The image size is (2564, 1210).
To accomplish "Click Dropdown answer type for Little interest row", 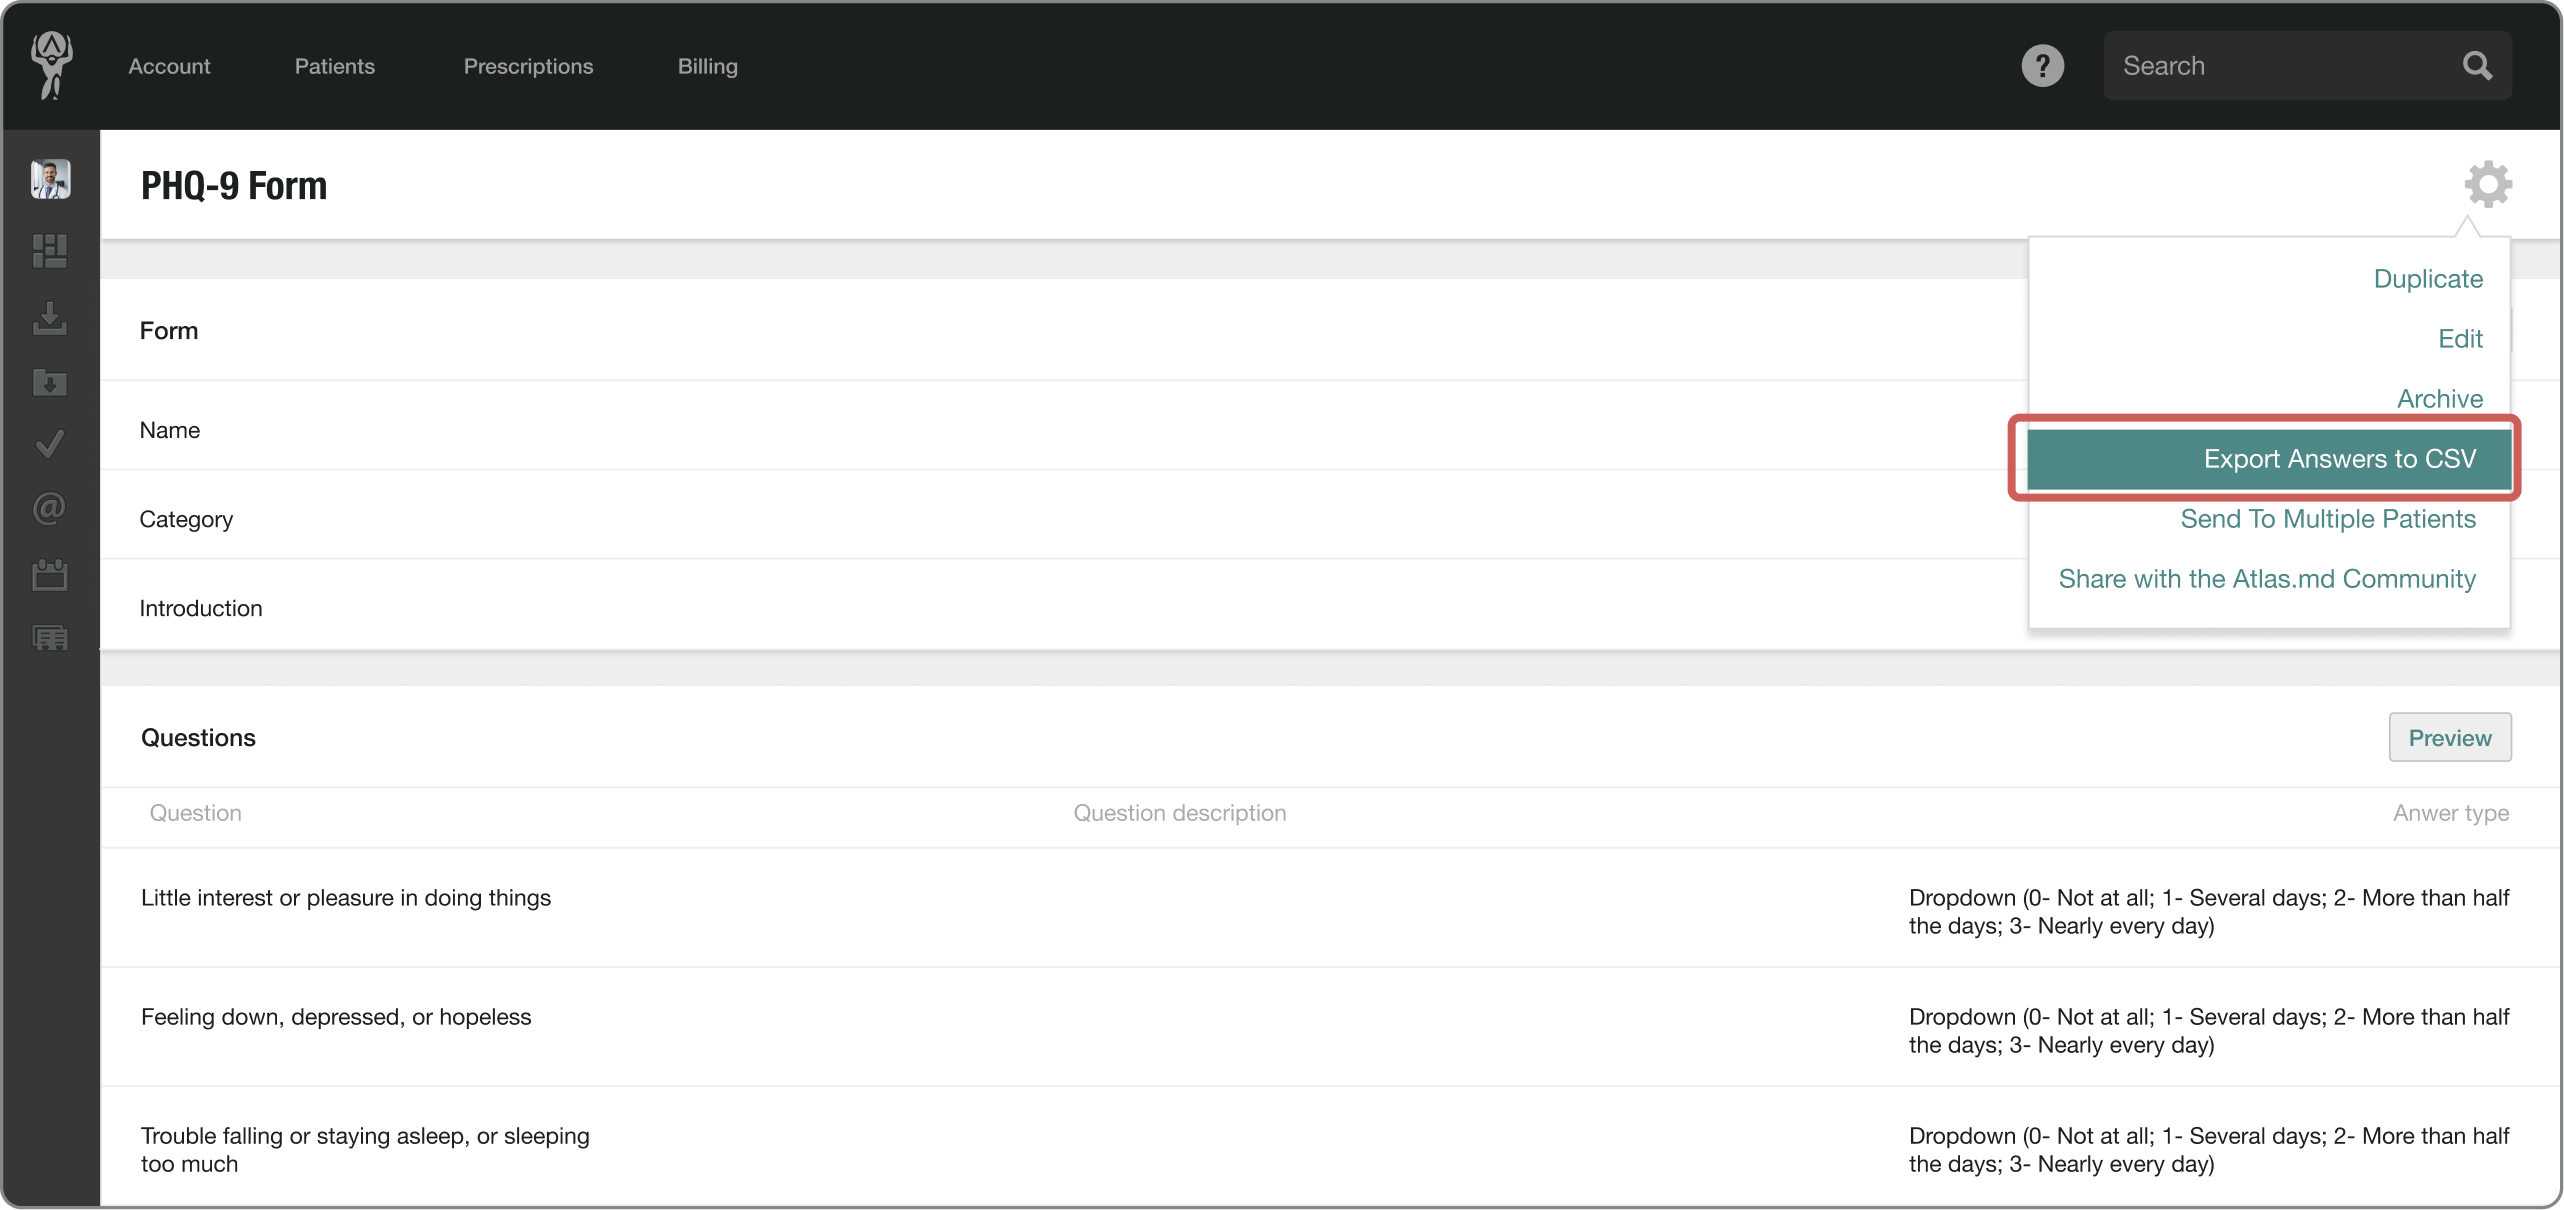I will [x=2209, y=912].
